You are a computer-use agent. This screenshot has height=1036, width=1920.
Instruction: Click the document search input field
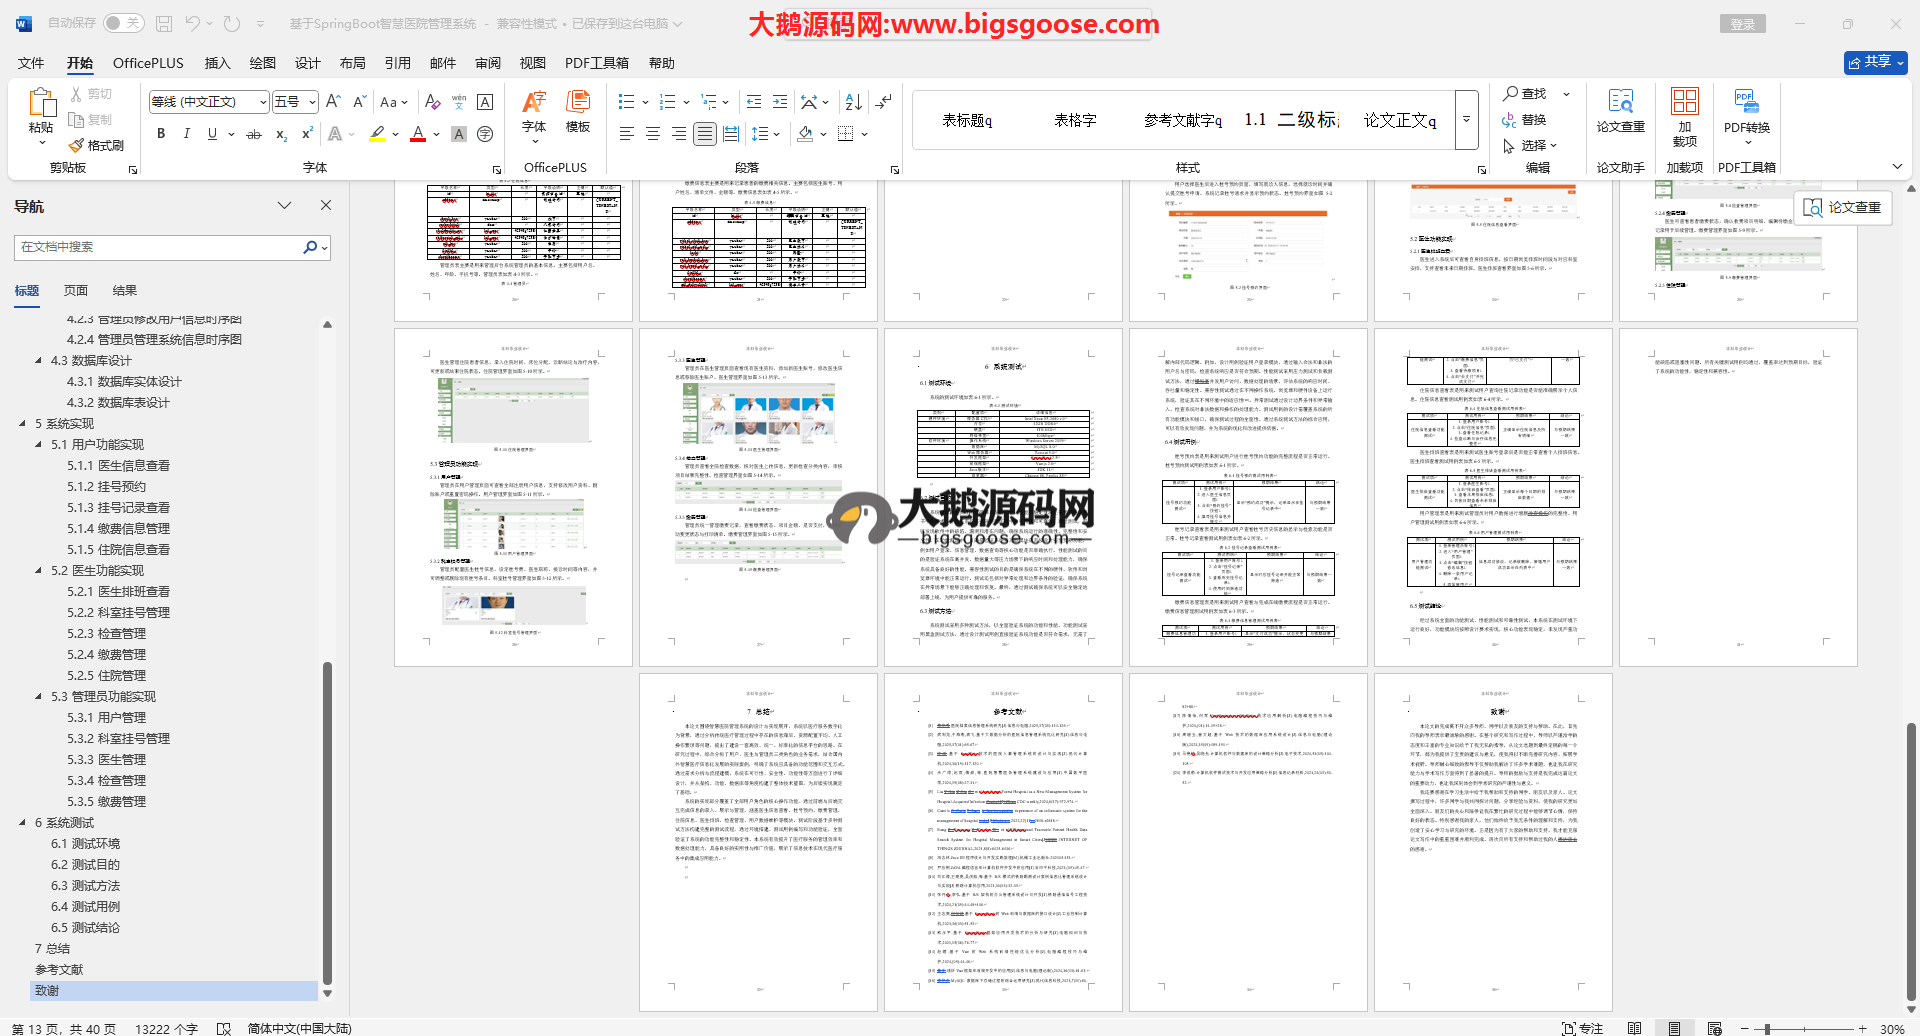pos(160,247)
